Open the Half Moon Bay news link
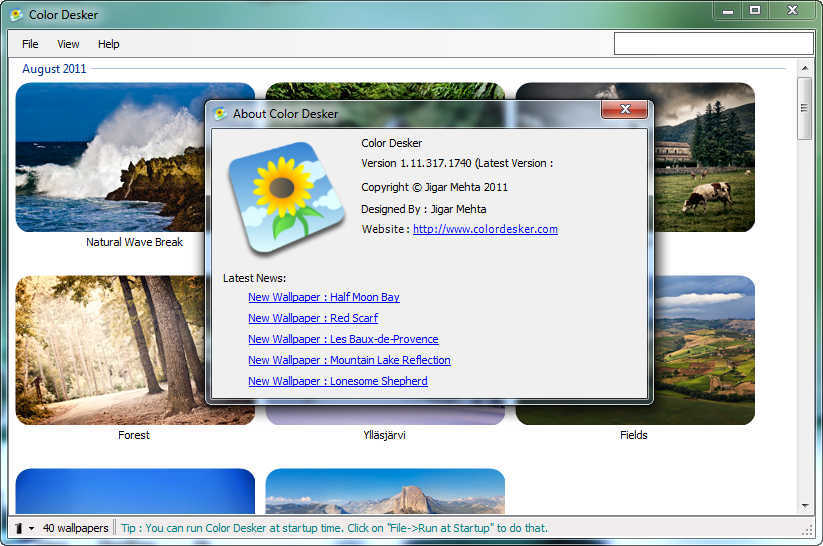 pos(324,297)
